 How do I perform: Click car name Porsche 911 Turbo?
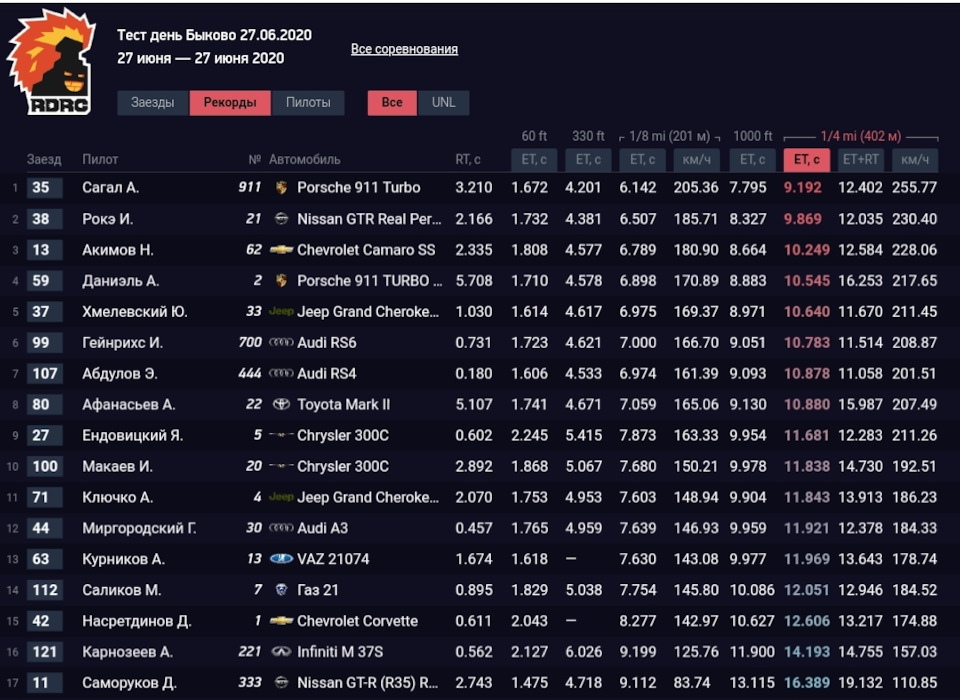[x=359, y=187]
